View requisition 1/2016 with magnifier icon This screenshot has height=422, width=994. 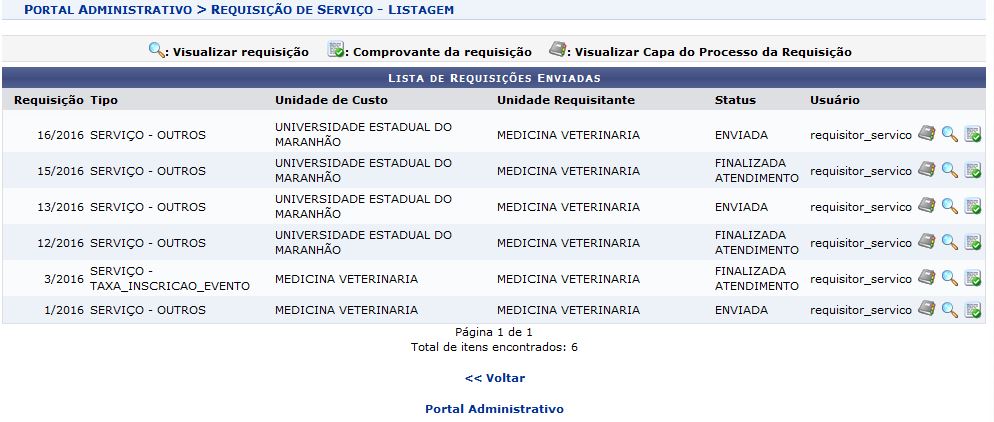[949, 310]
